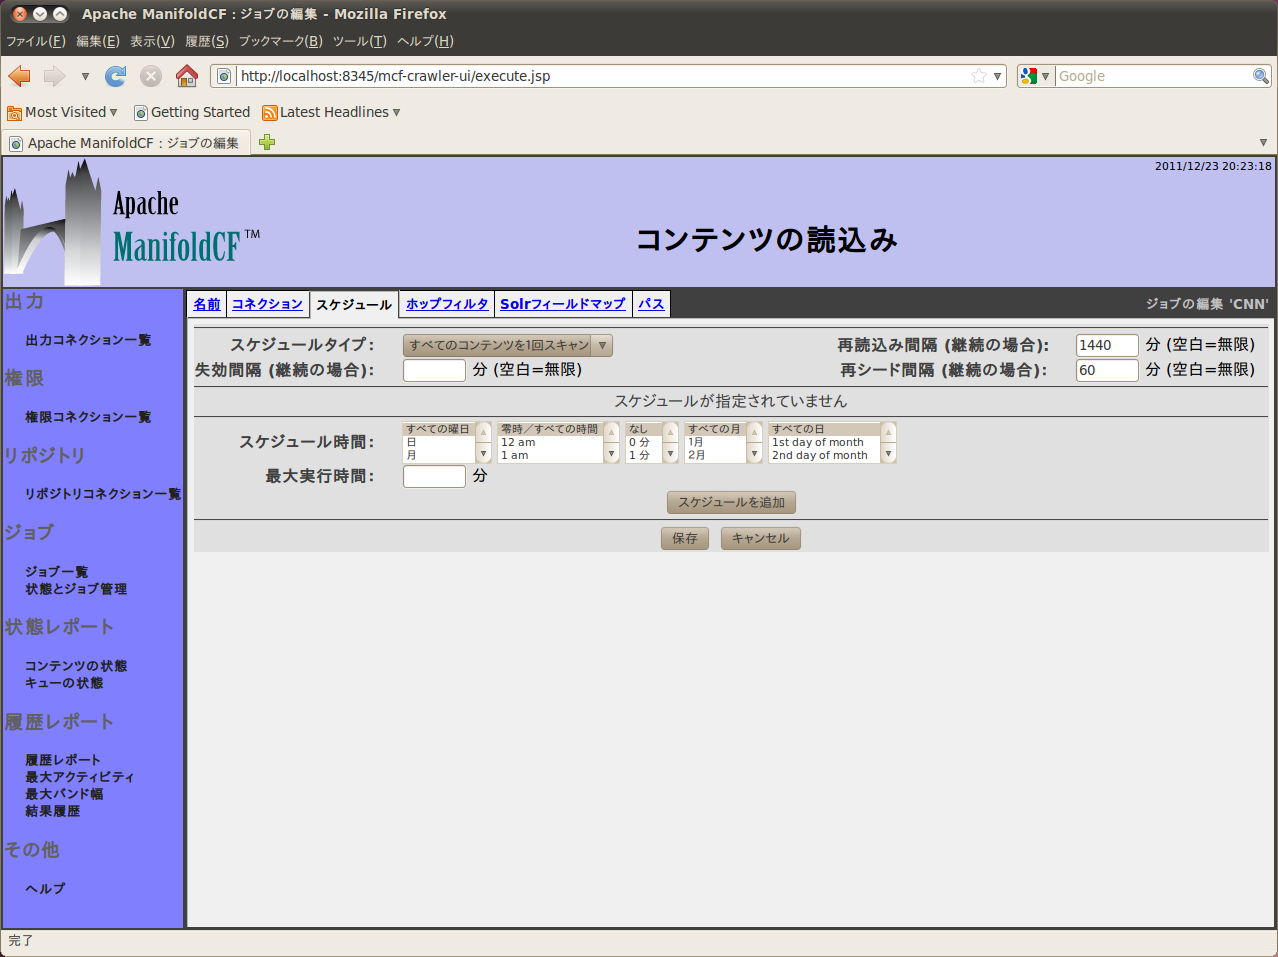Open the Latest Headlines feed dropdown
Viewport: 1278px width, 957px height.
[x=331, y=112]
